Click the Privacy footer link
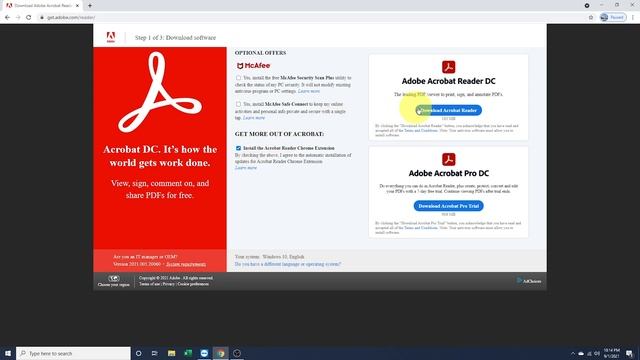Image resolution: width=640 pixels, height=360 pixels. click(168, 284)
